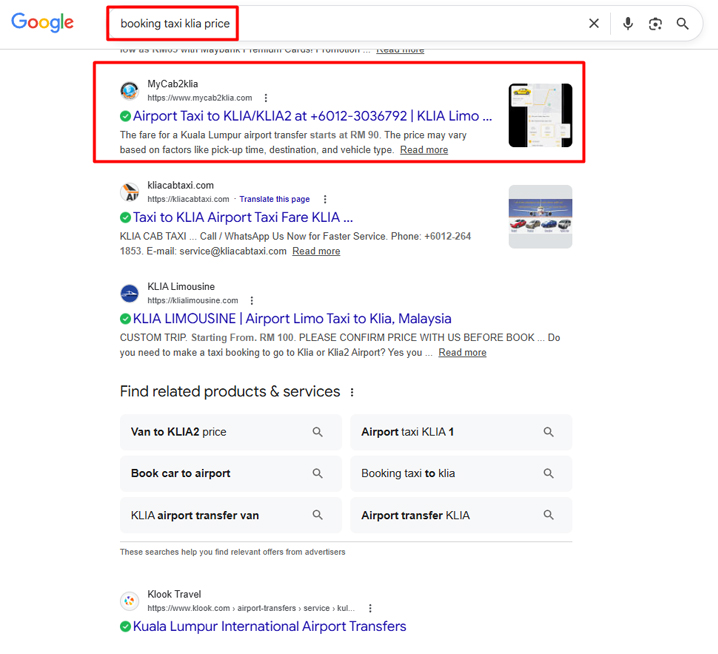
Task: Open Kuala Lumpur International Airport Transfers link
Action: tap(269, 626)
